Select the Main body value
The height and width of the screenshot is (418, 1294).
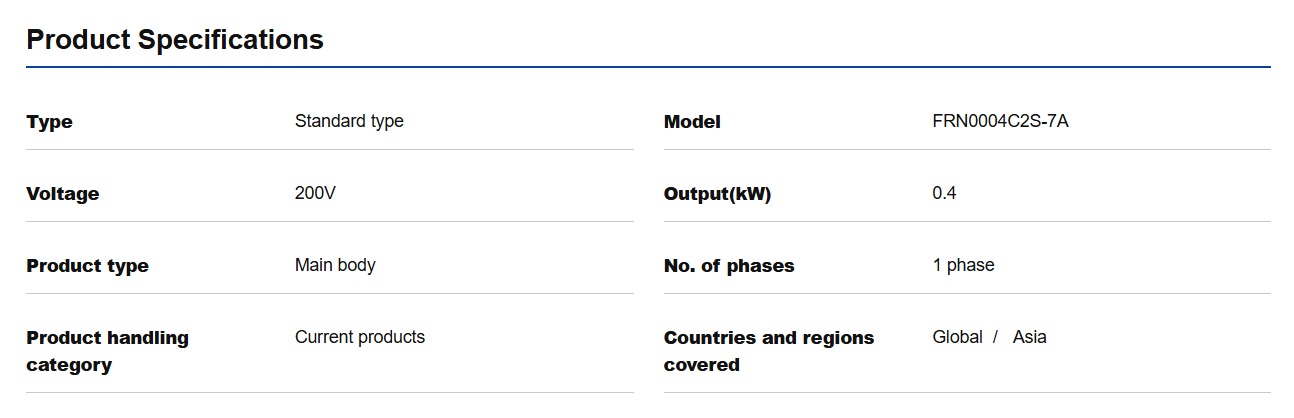click(x=335, y=265)
